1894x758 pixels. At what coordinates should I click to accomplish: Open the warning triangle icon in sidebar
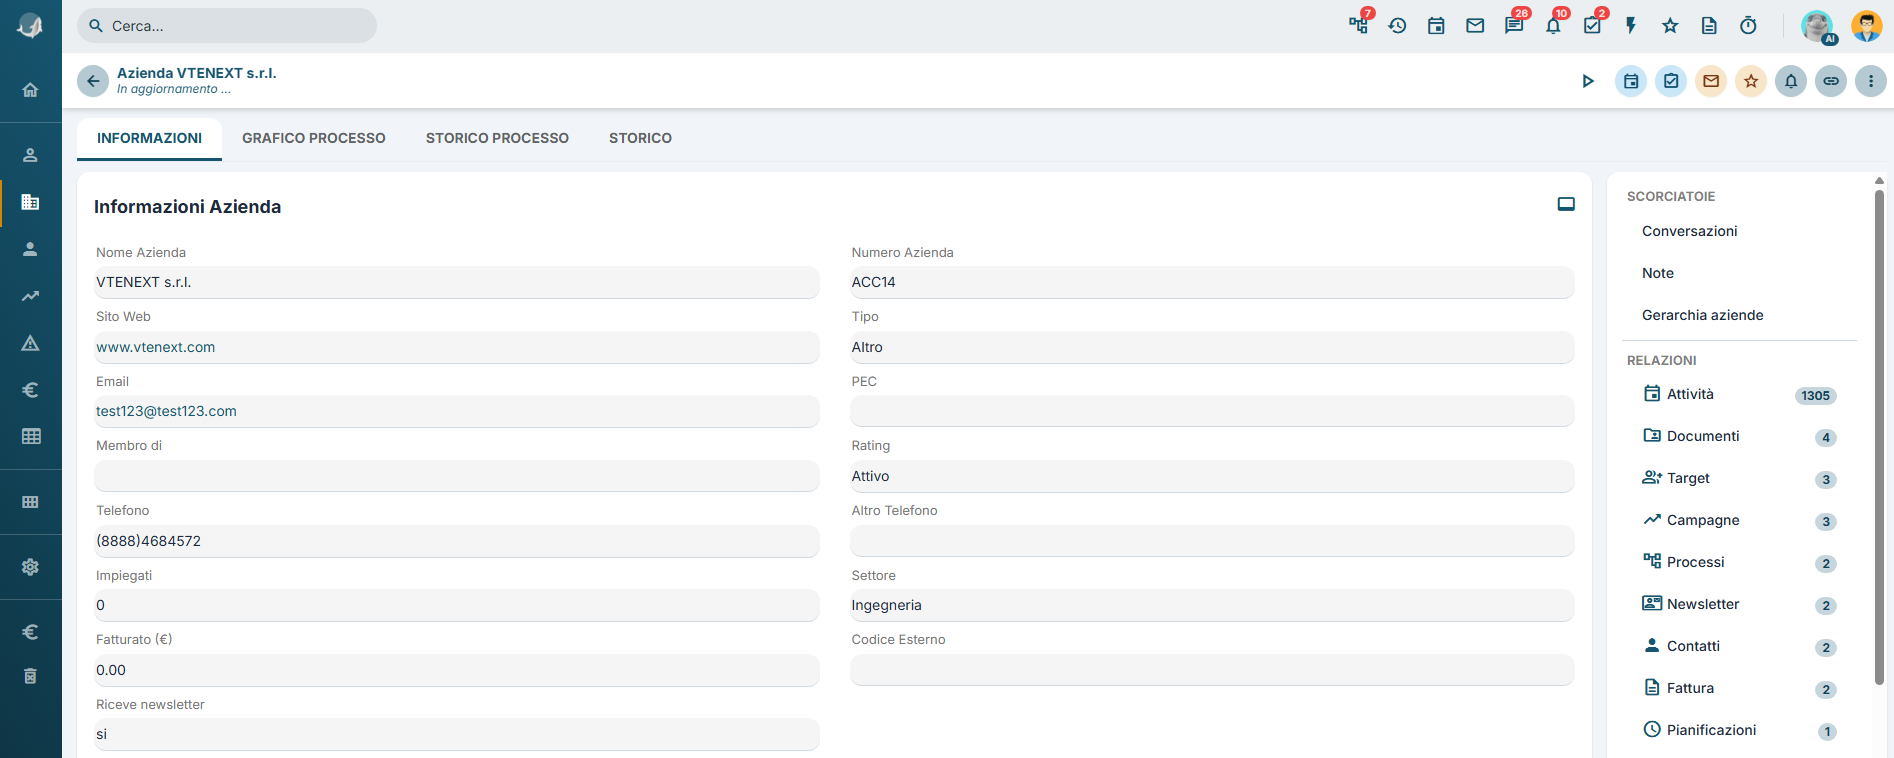(x=31, y=343)
